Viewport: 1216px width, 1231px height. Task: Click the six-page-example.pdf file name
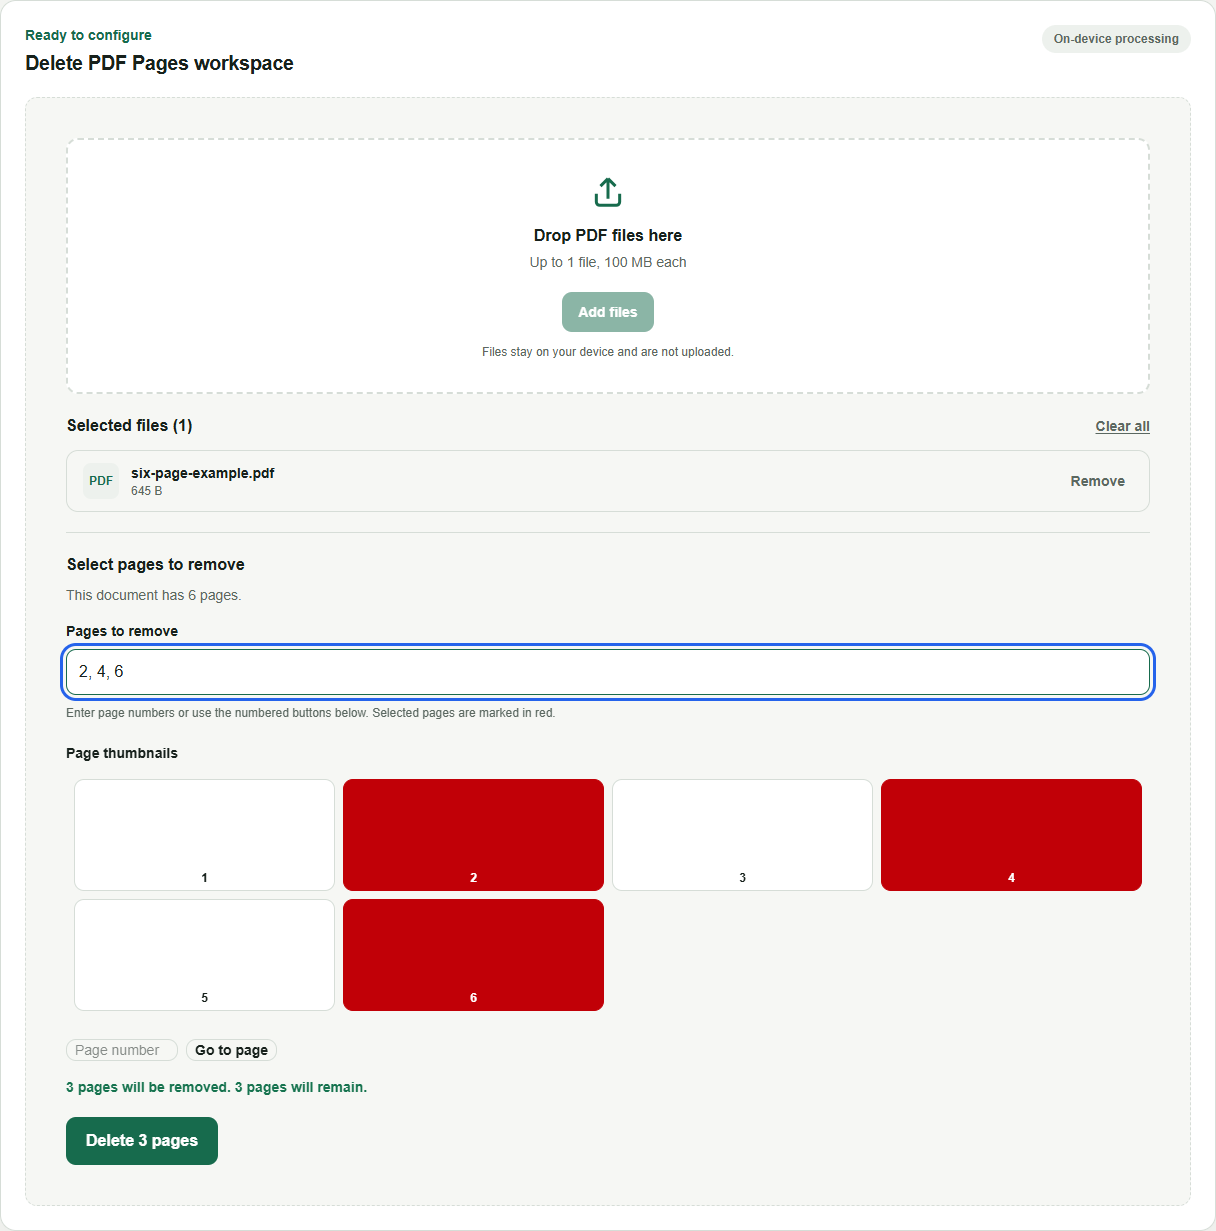tap(203, 473)
